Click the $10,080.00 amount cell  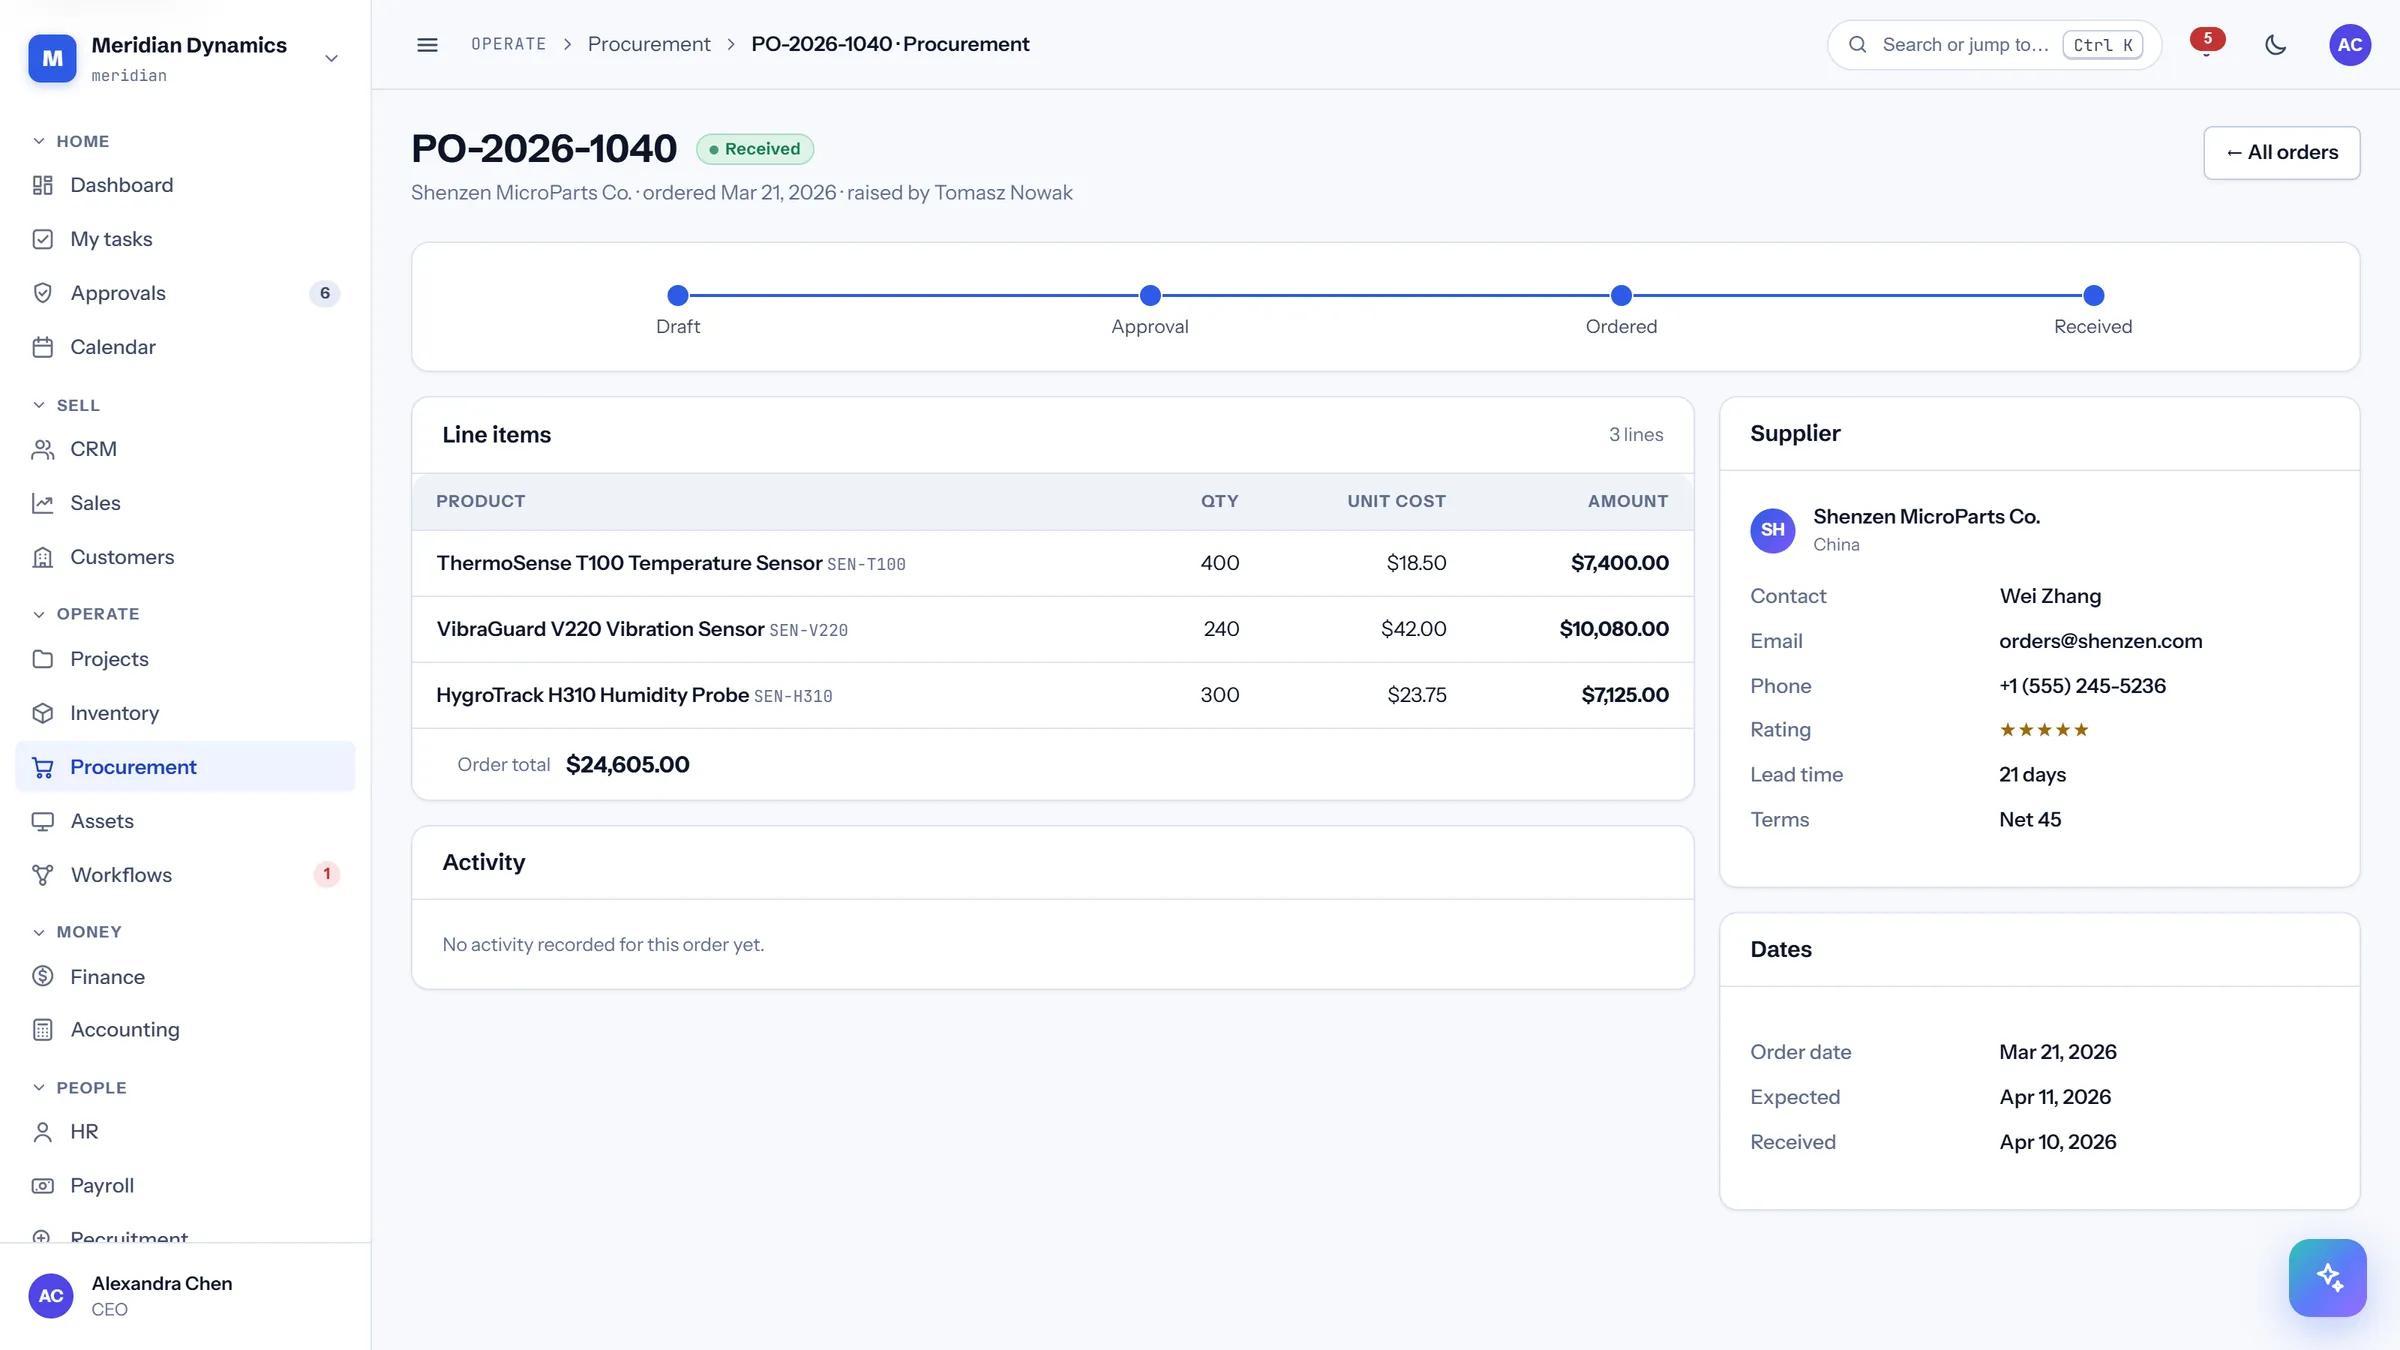click(x=1614, y=629)
